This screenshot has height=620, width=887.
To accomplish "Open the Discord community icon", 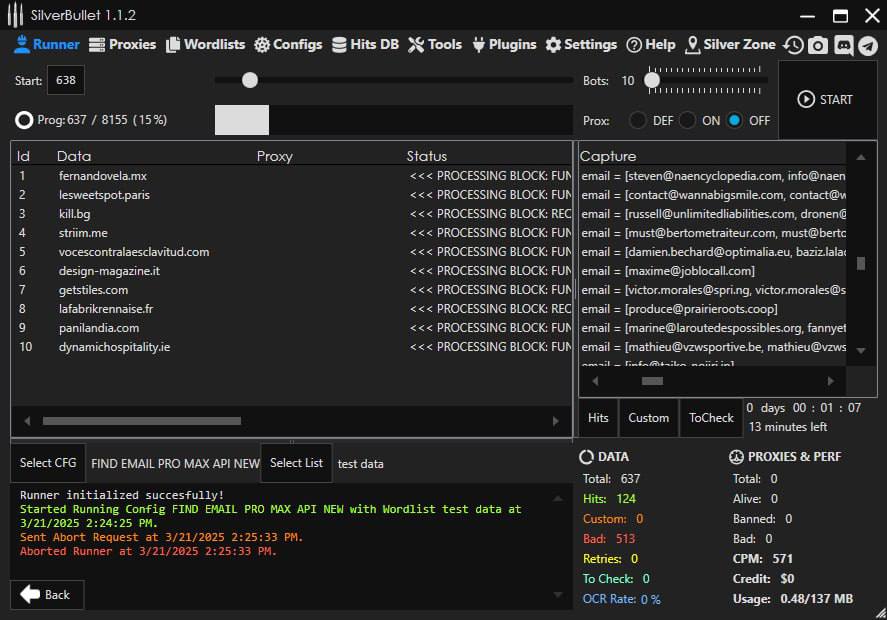I will point(844,45).
